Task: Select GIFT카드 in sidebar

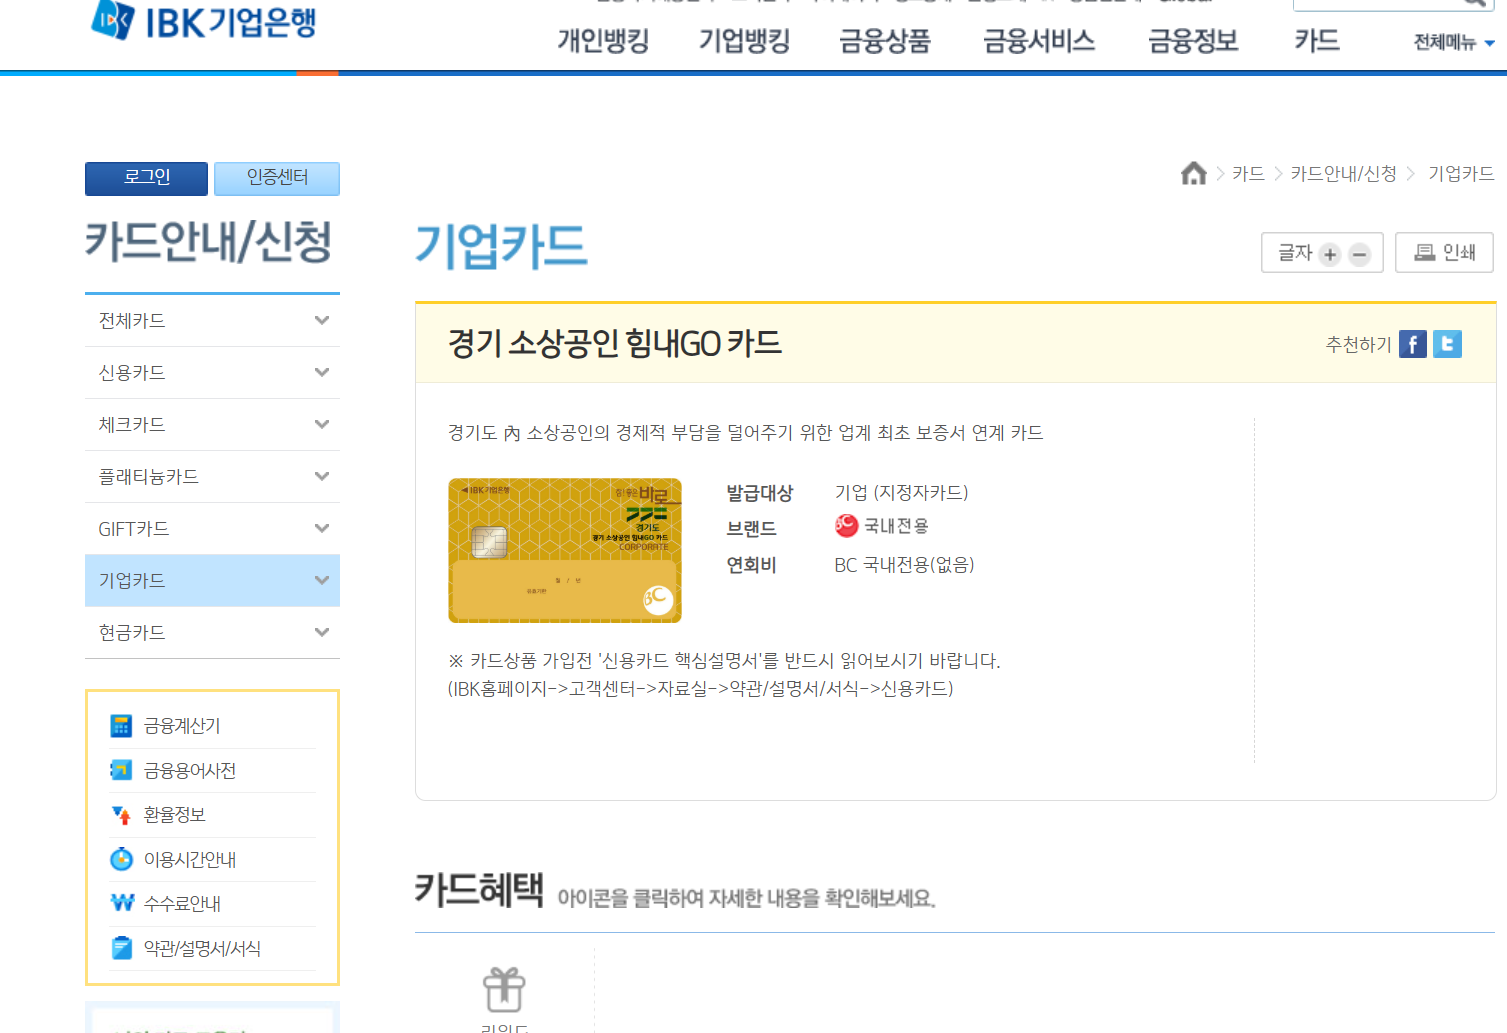Action: (212, 529)
